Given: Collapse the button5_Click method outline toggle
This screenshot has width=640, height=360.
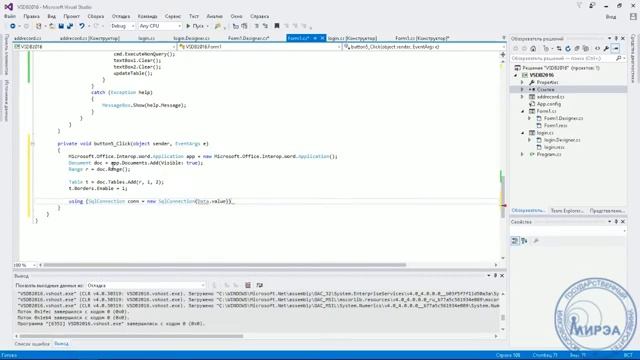Looking at the screenshot, I should point(33,144).
